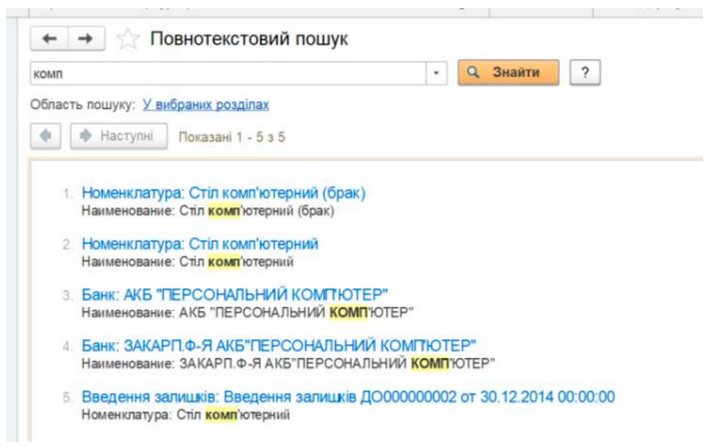
Task: Click the forward navigation arrow
Action: (87, 39)
